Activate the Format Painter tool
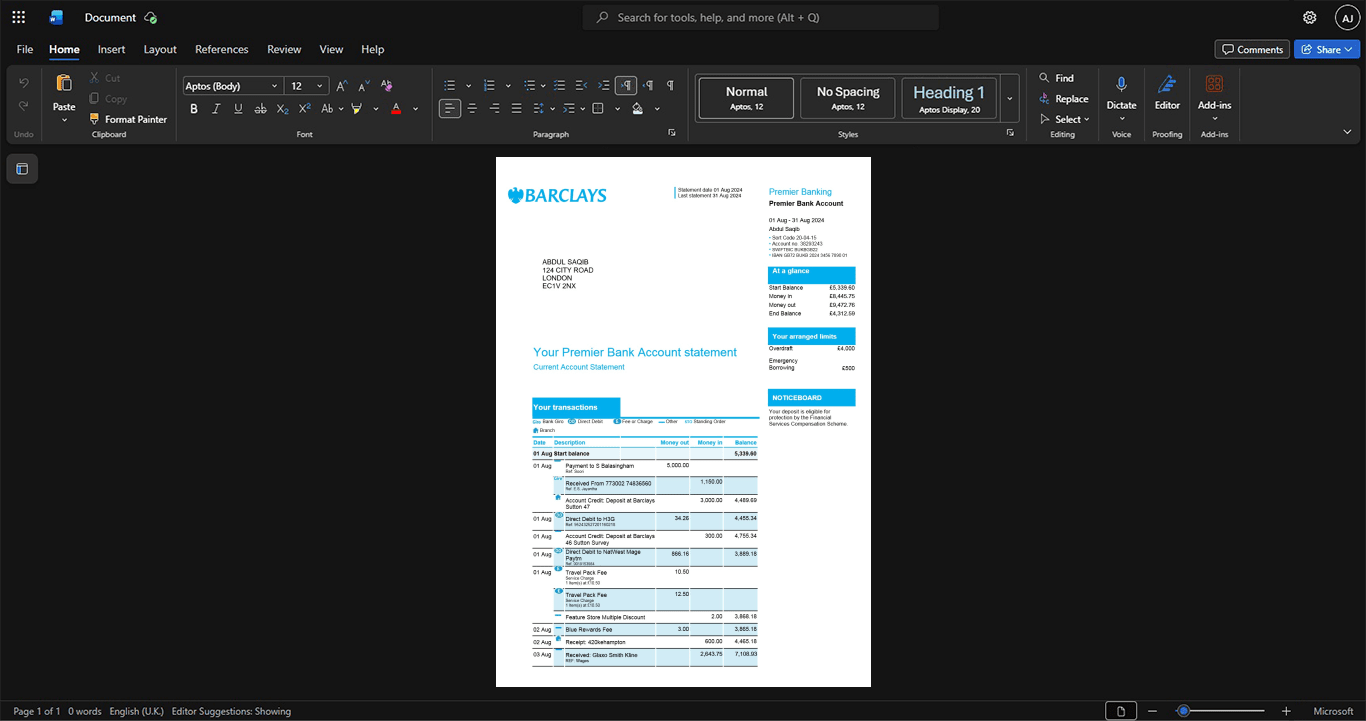Image resolution: width=1366 pixels, height=721 pixels. pyautogui.click(x=128, y=119)
